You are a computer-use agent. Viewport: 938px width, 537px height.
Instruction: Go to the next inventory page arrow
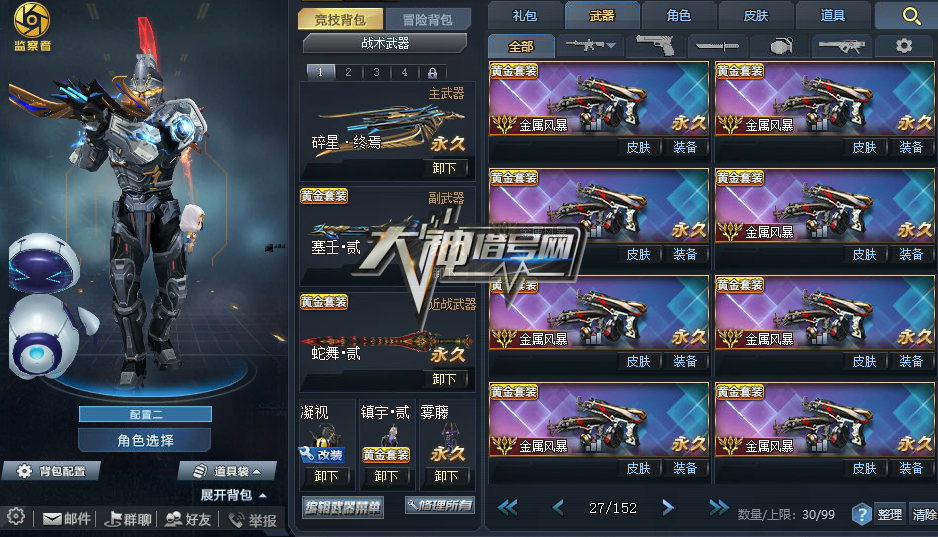[x=668, y=508]
